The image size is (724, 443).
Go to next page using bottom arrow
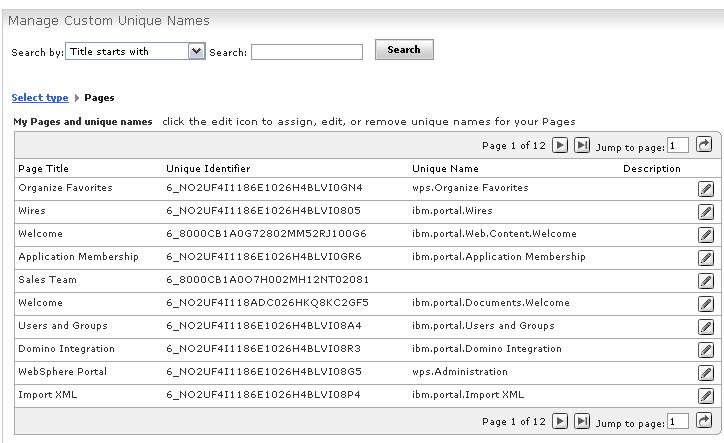(560, 421)
